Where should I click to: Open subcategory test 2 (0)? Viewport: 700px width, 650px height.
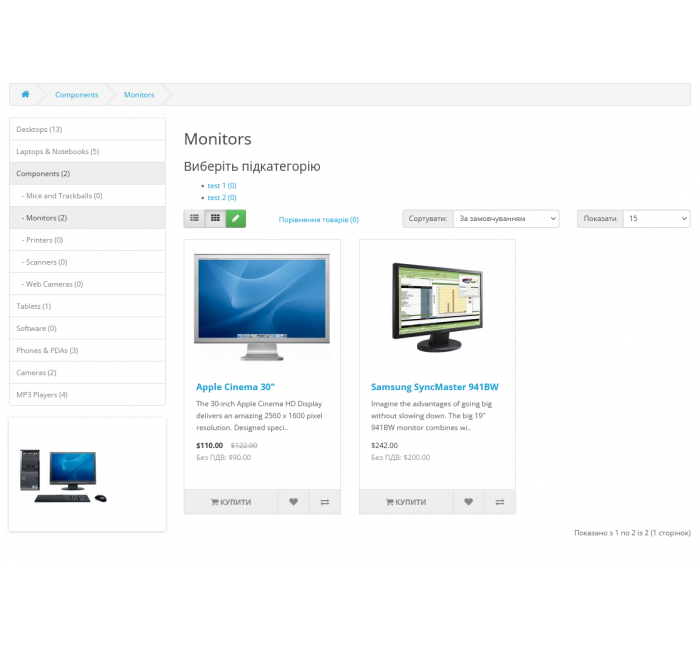tap(222, 197)
